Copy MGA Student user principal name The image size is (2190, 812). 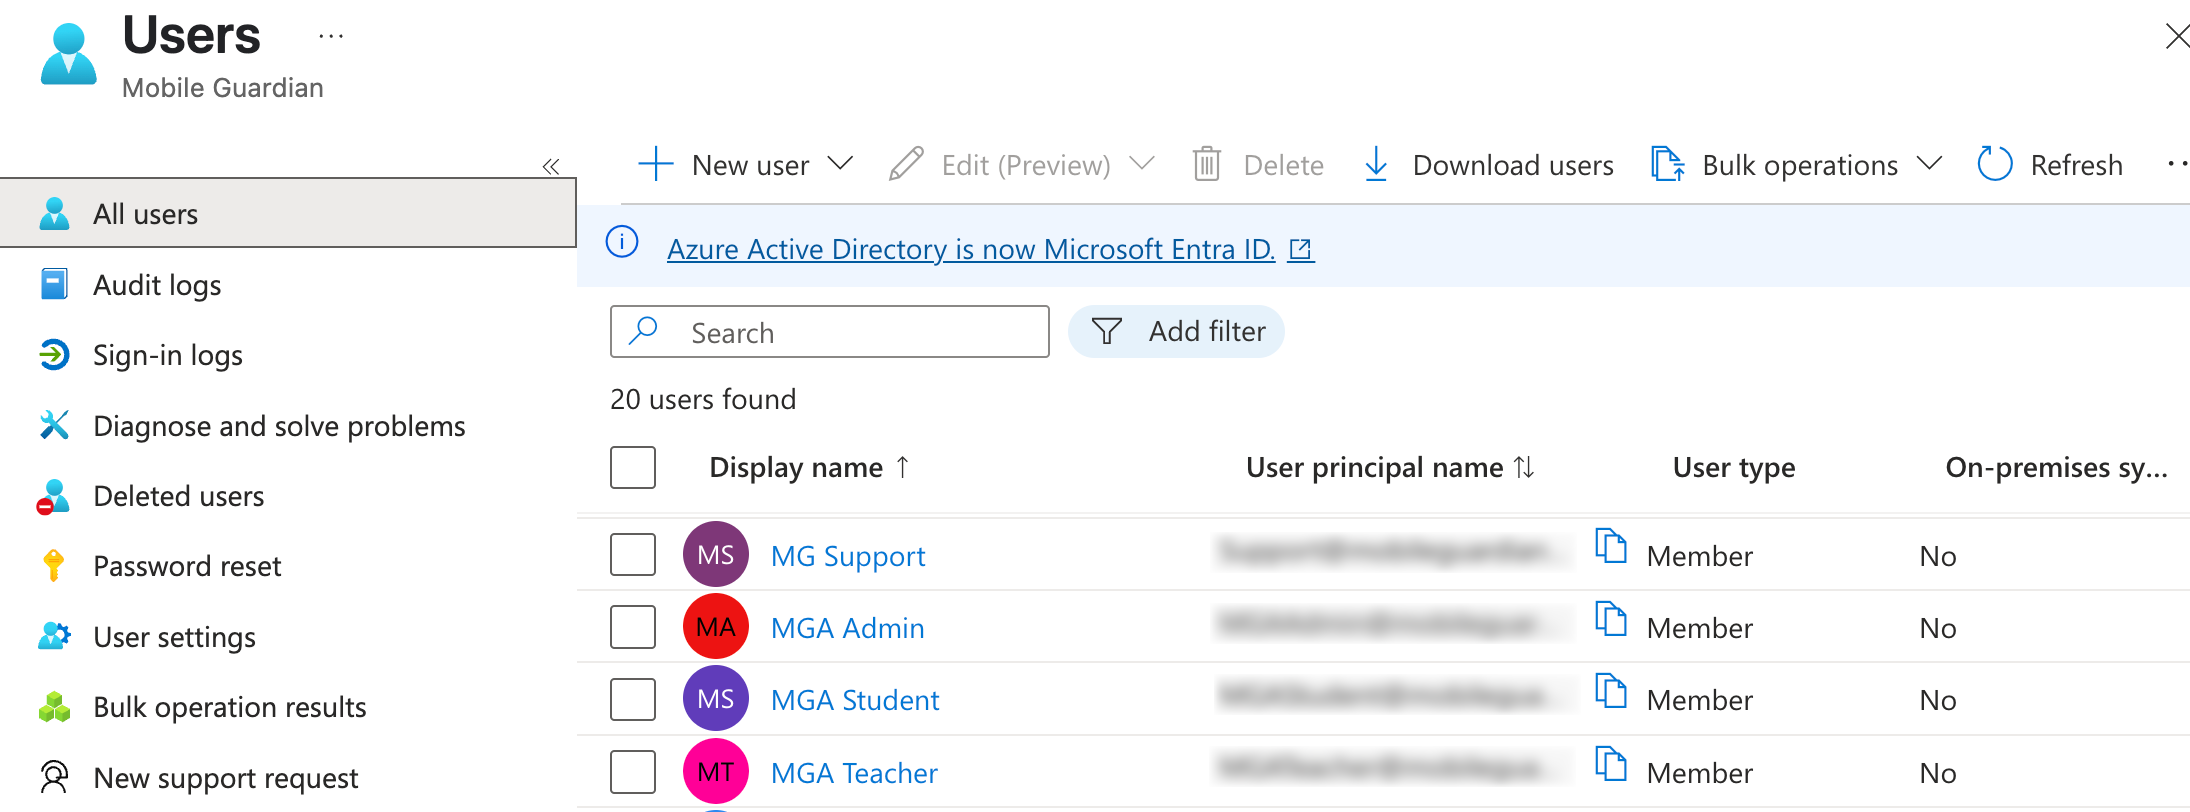pos(1610,691)
